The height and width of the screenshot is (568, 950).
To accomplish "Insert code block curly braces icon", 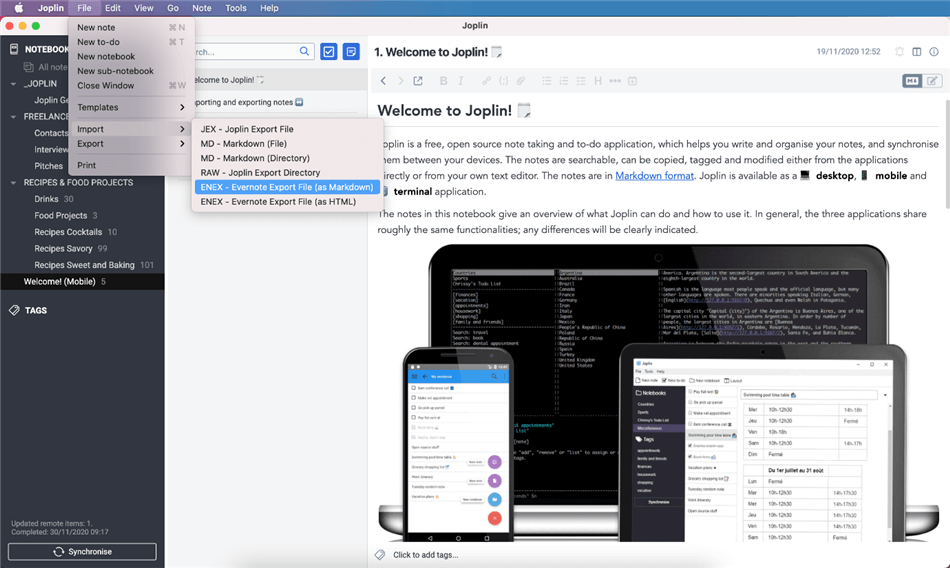I will (503, 81).
